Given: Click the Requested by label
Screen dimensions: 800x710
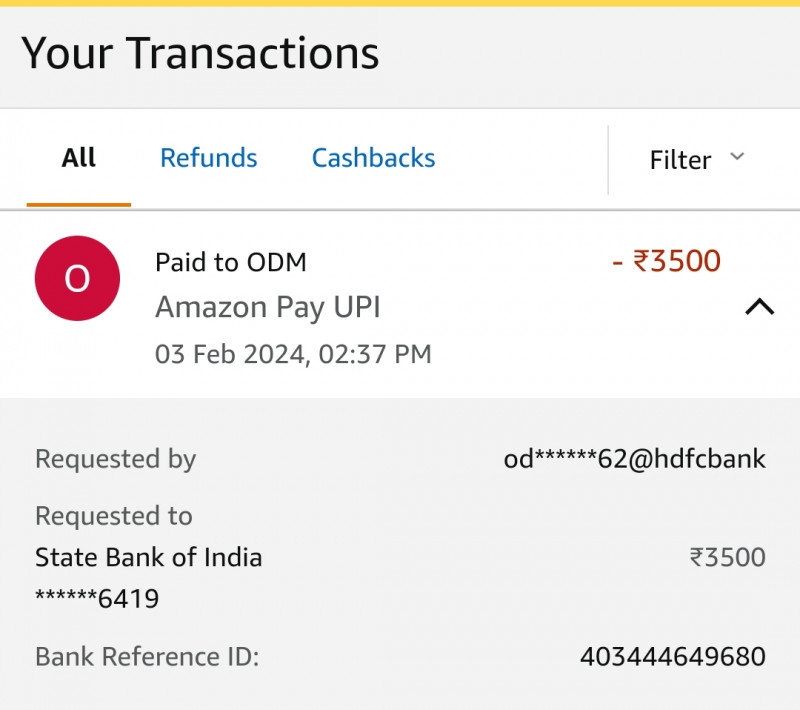Looking at the screenshot, I should [115, 459].
